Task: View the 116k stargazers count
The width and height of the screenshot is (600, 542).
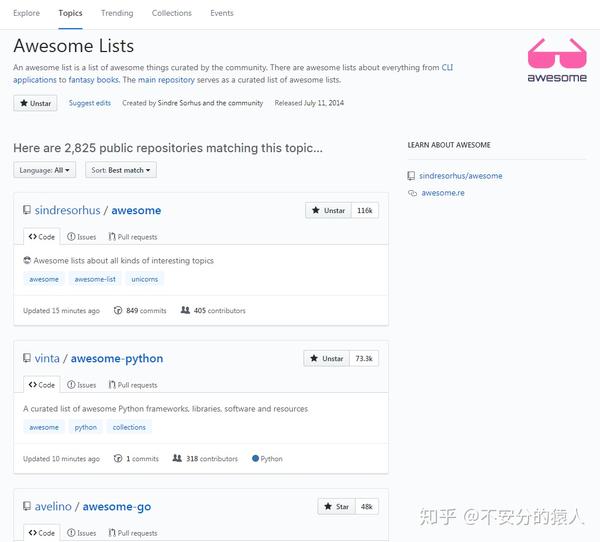Action: 365,210
